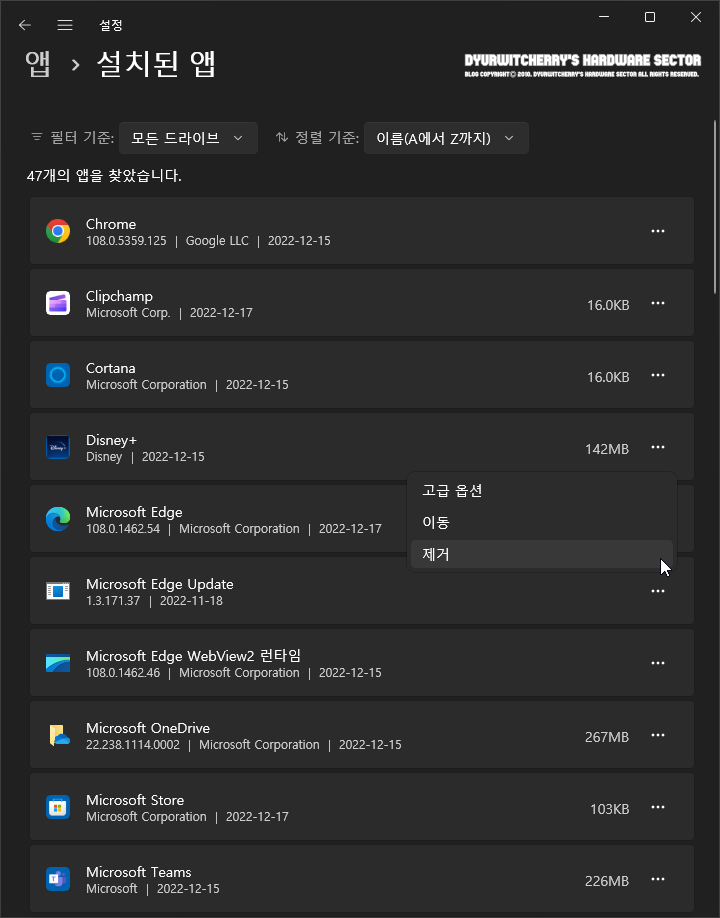
Task: Open more options for Disney+
Action: (x=658, y=447)
